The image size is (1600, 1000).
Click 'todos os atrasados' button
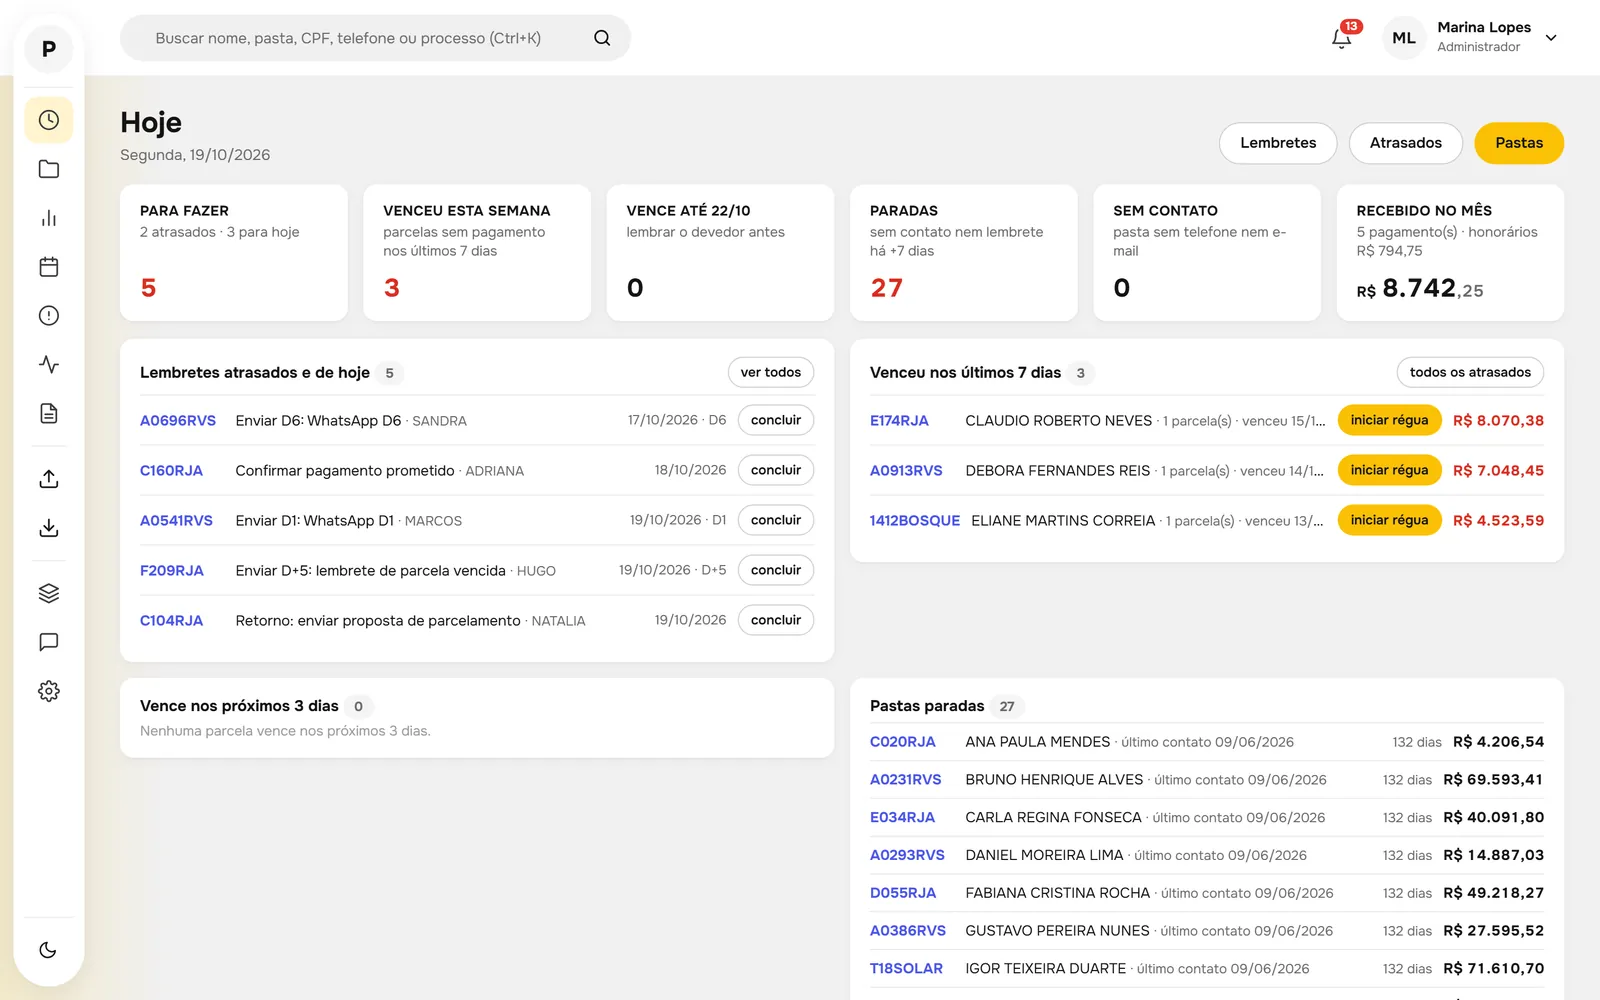tap(1470, 372)
